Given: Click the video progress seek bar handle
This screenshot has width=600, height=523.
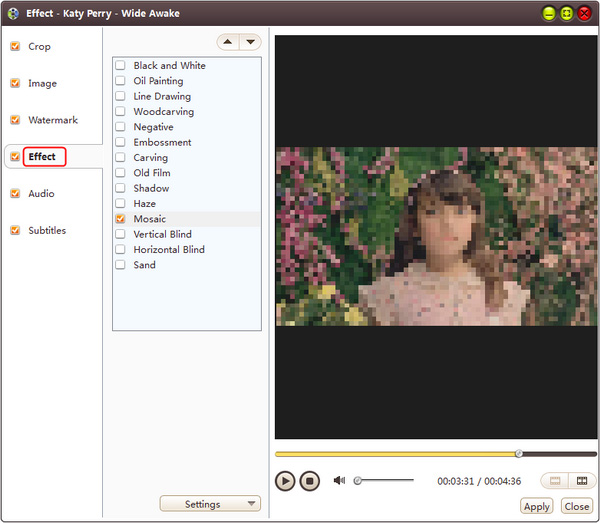Looking at the screenshot, I should point(518,453).
